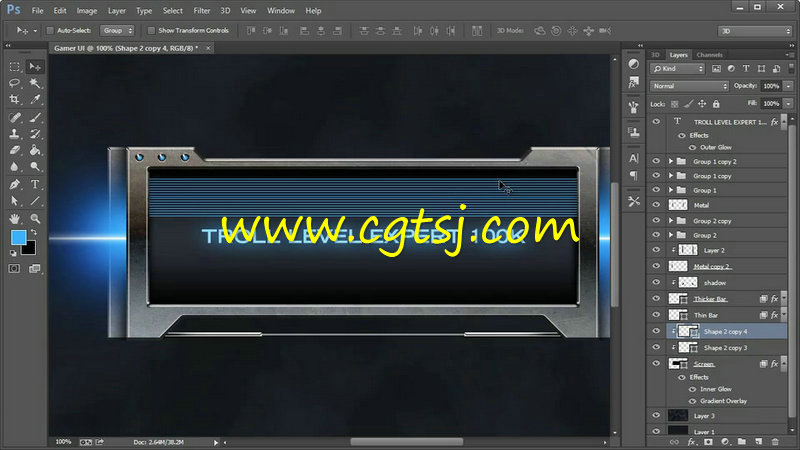Open the Auto-Select Group dropdown
The image size is (800, 450).
pos(117,31)
